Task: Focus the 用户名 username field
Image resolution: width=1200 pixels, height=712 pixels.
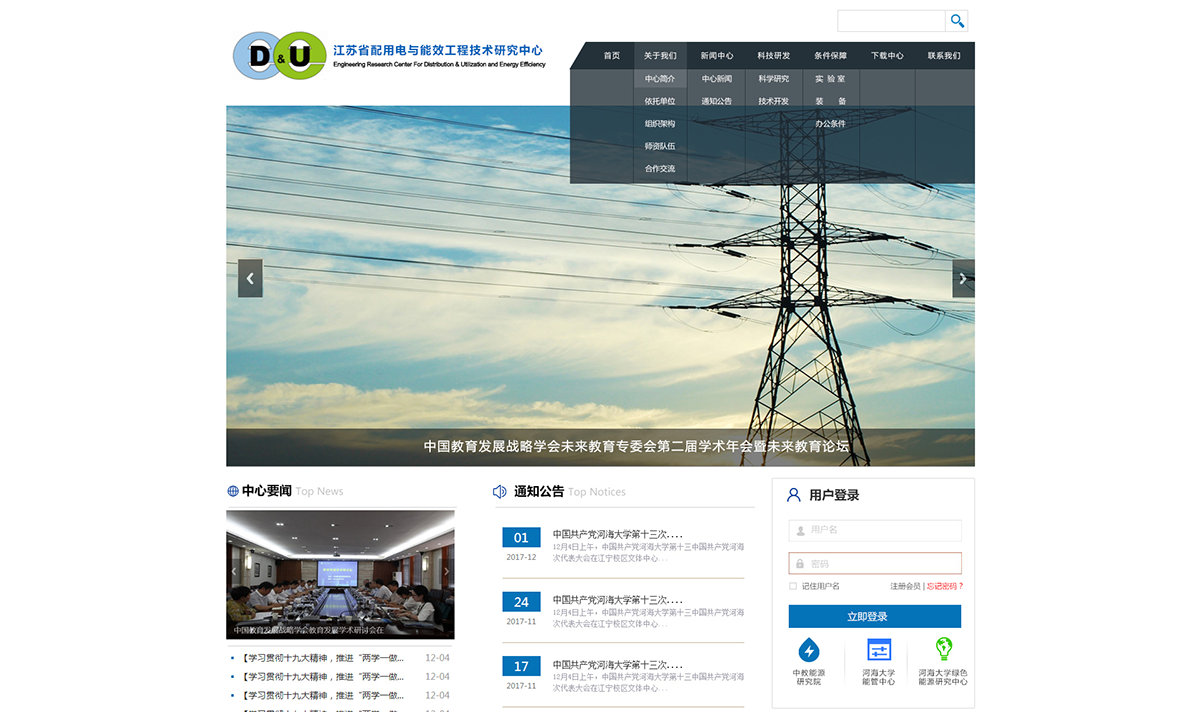Action: (875, 530)
